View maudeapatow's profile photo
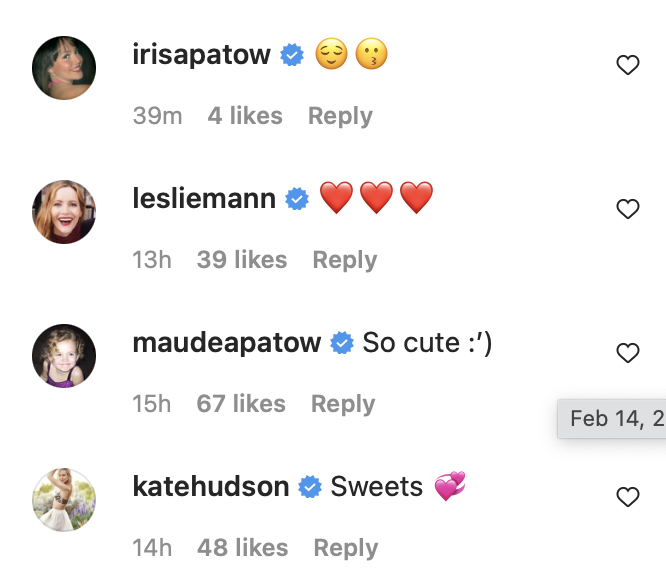The height and width of the screenshot is (574, 666). 65,356
